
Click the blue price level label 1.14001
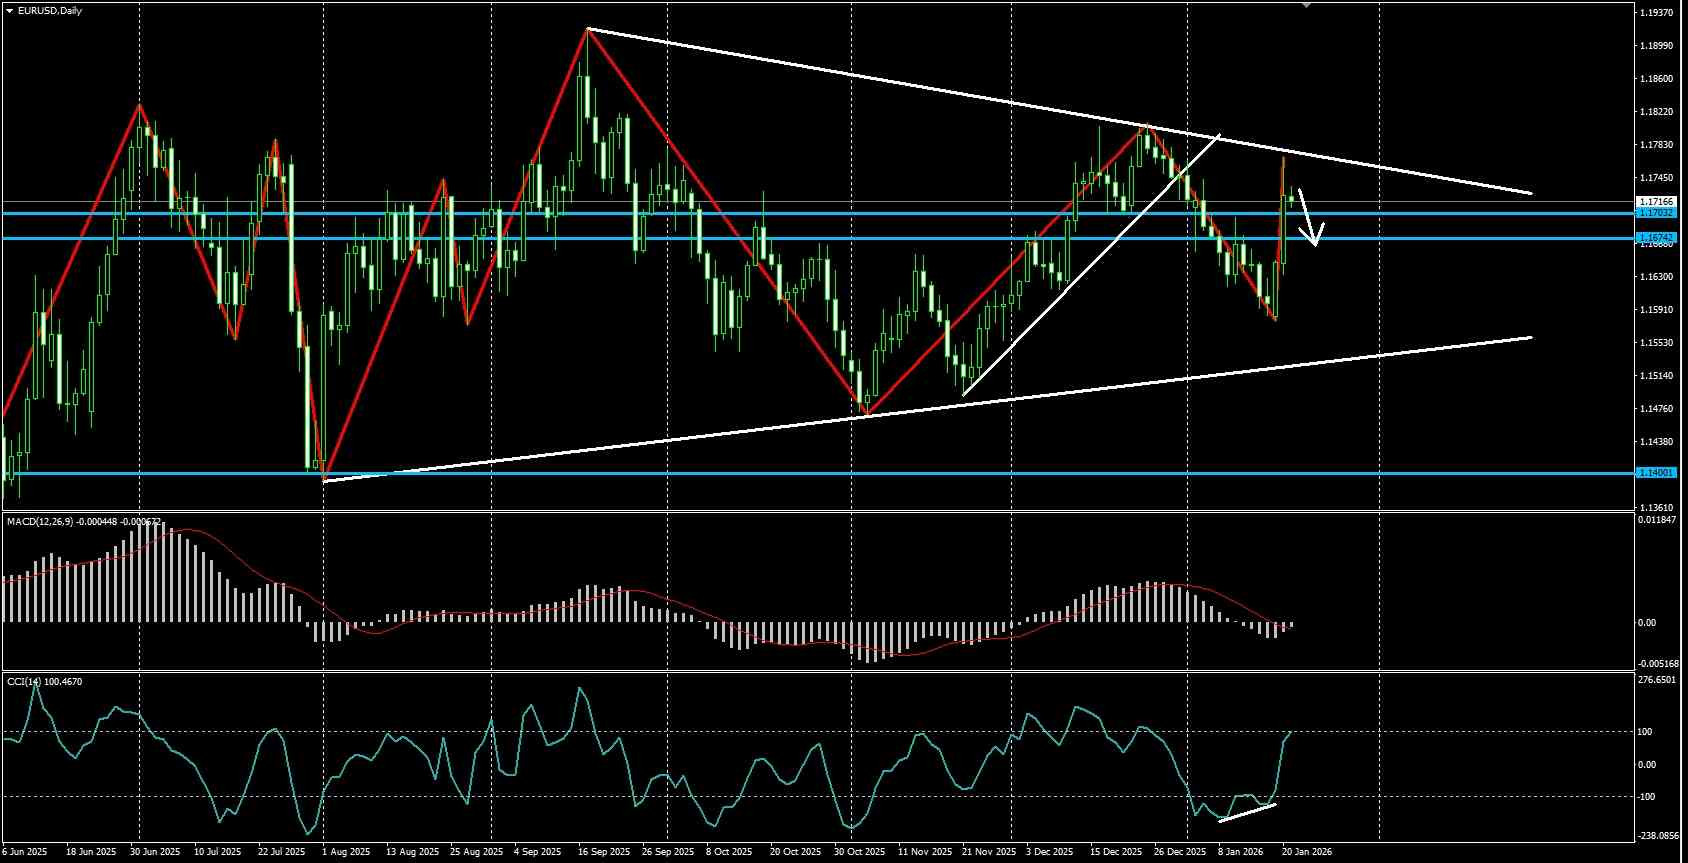(x=1656, y=472)
